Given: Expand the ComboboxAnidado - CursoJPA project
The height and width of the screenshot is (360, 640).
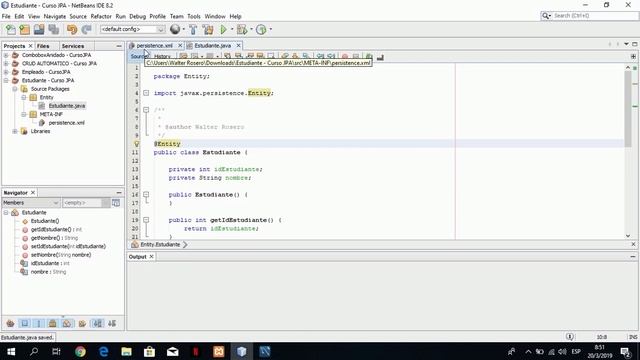Looking at the screenshot, I should (6, 55).
